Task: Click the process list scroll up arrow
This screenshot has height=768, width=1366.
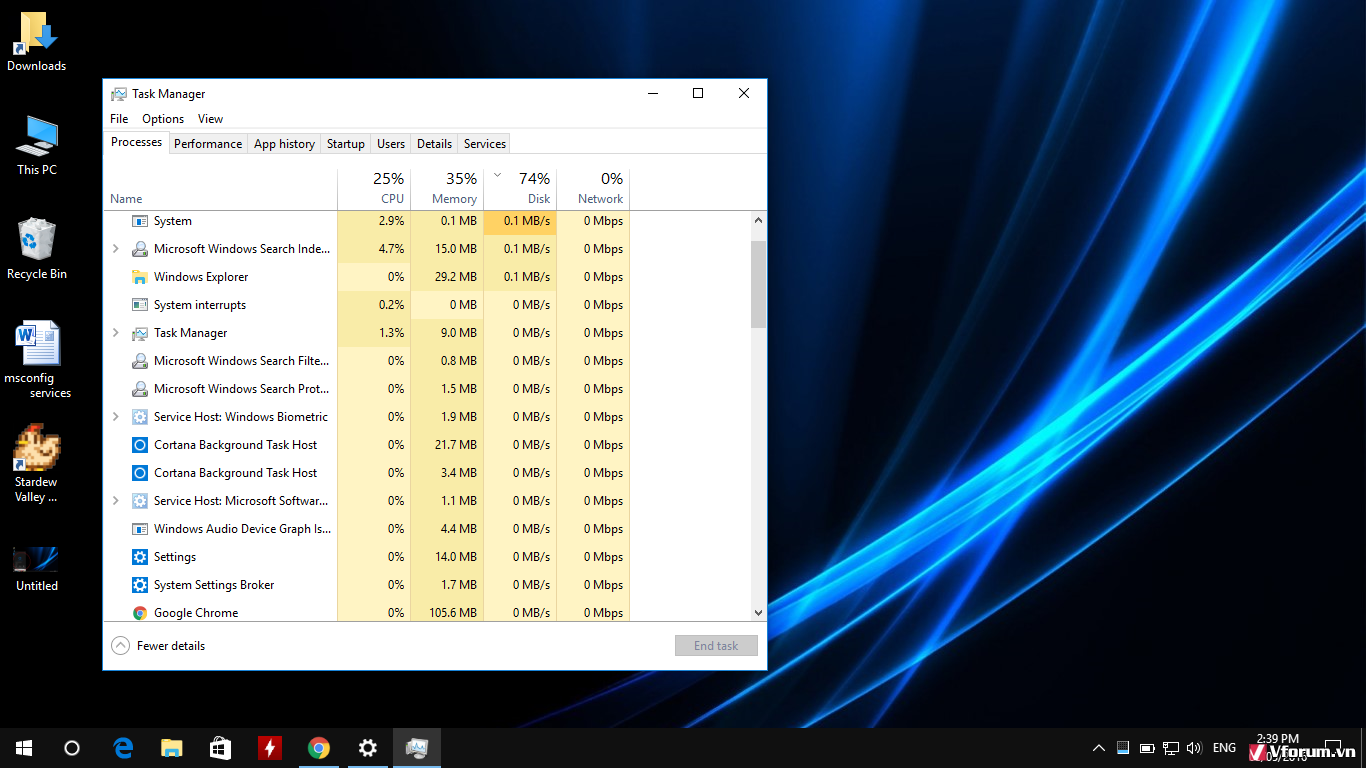Action: [758, 220]
